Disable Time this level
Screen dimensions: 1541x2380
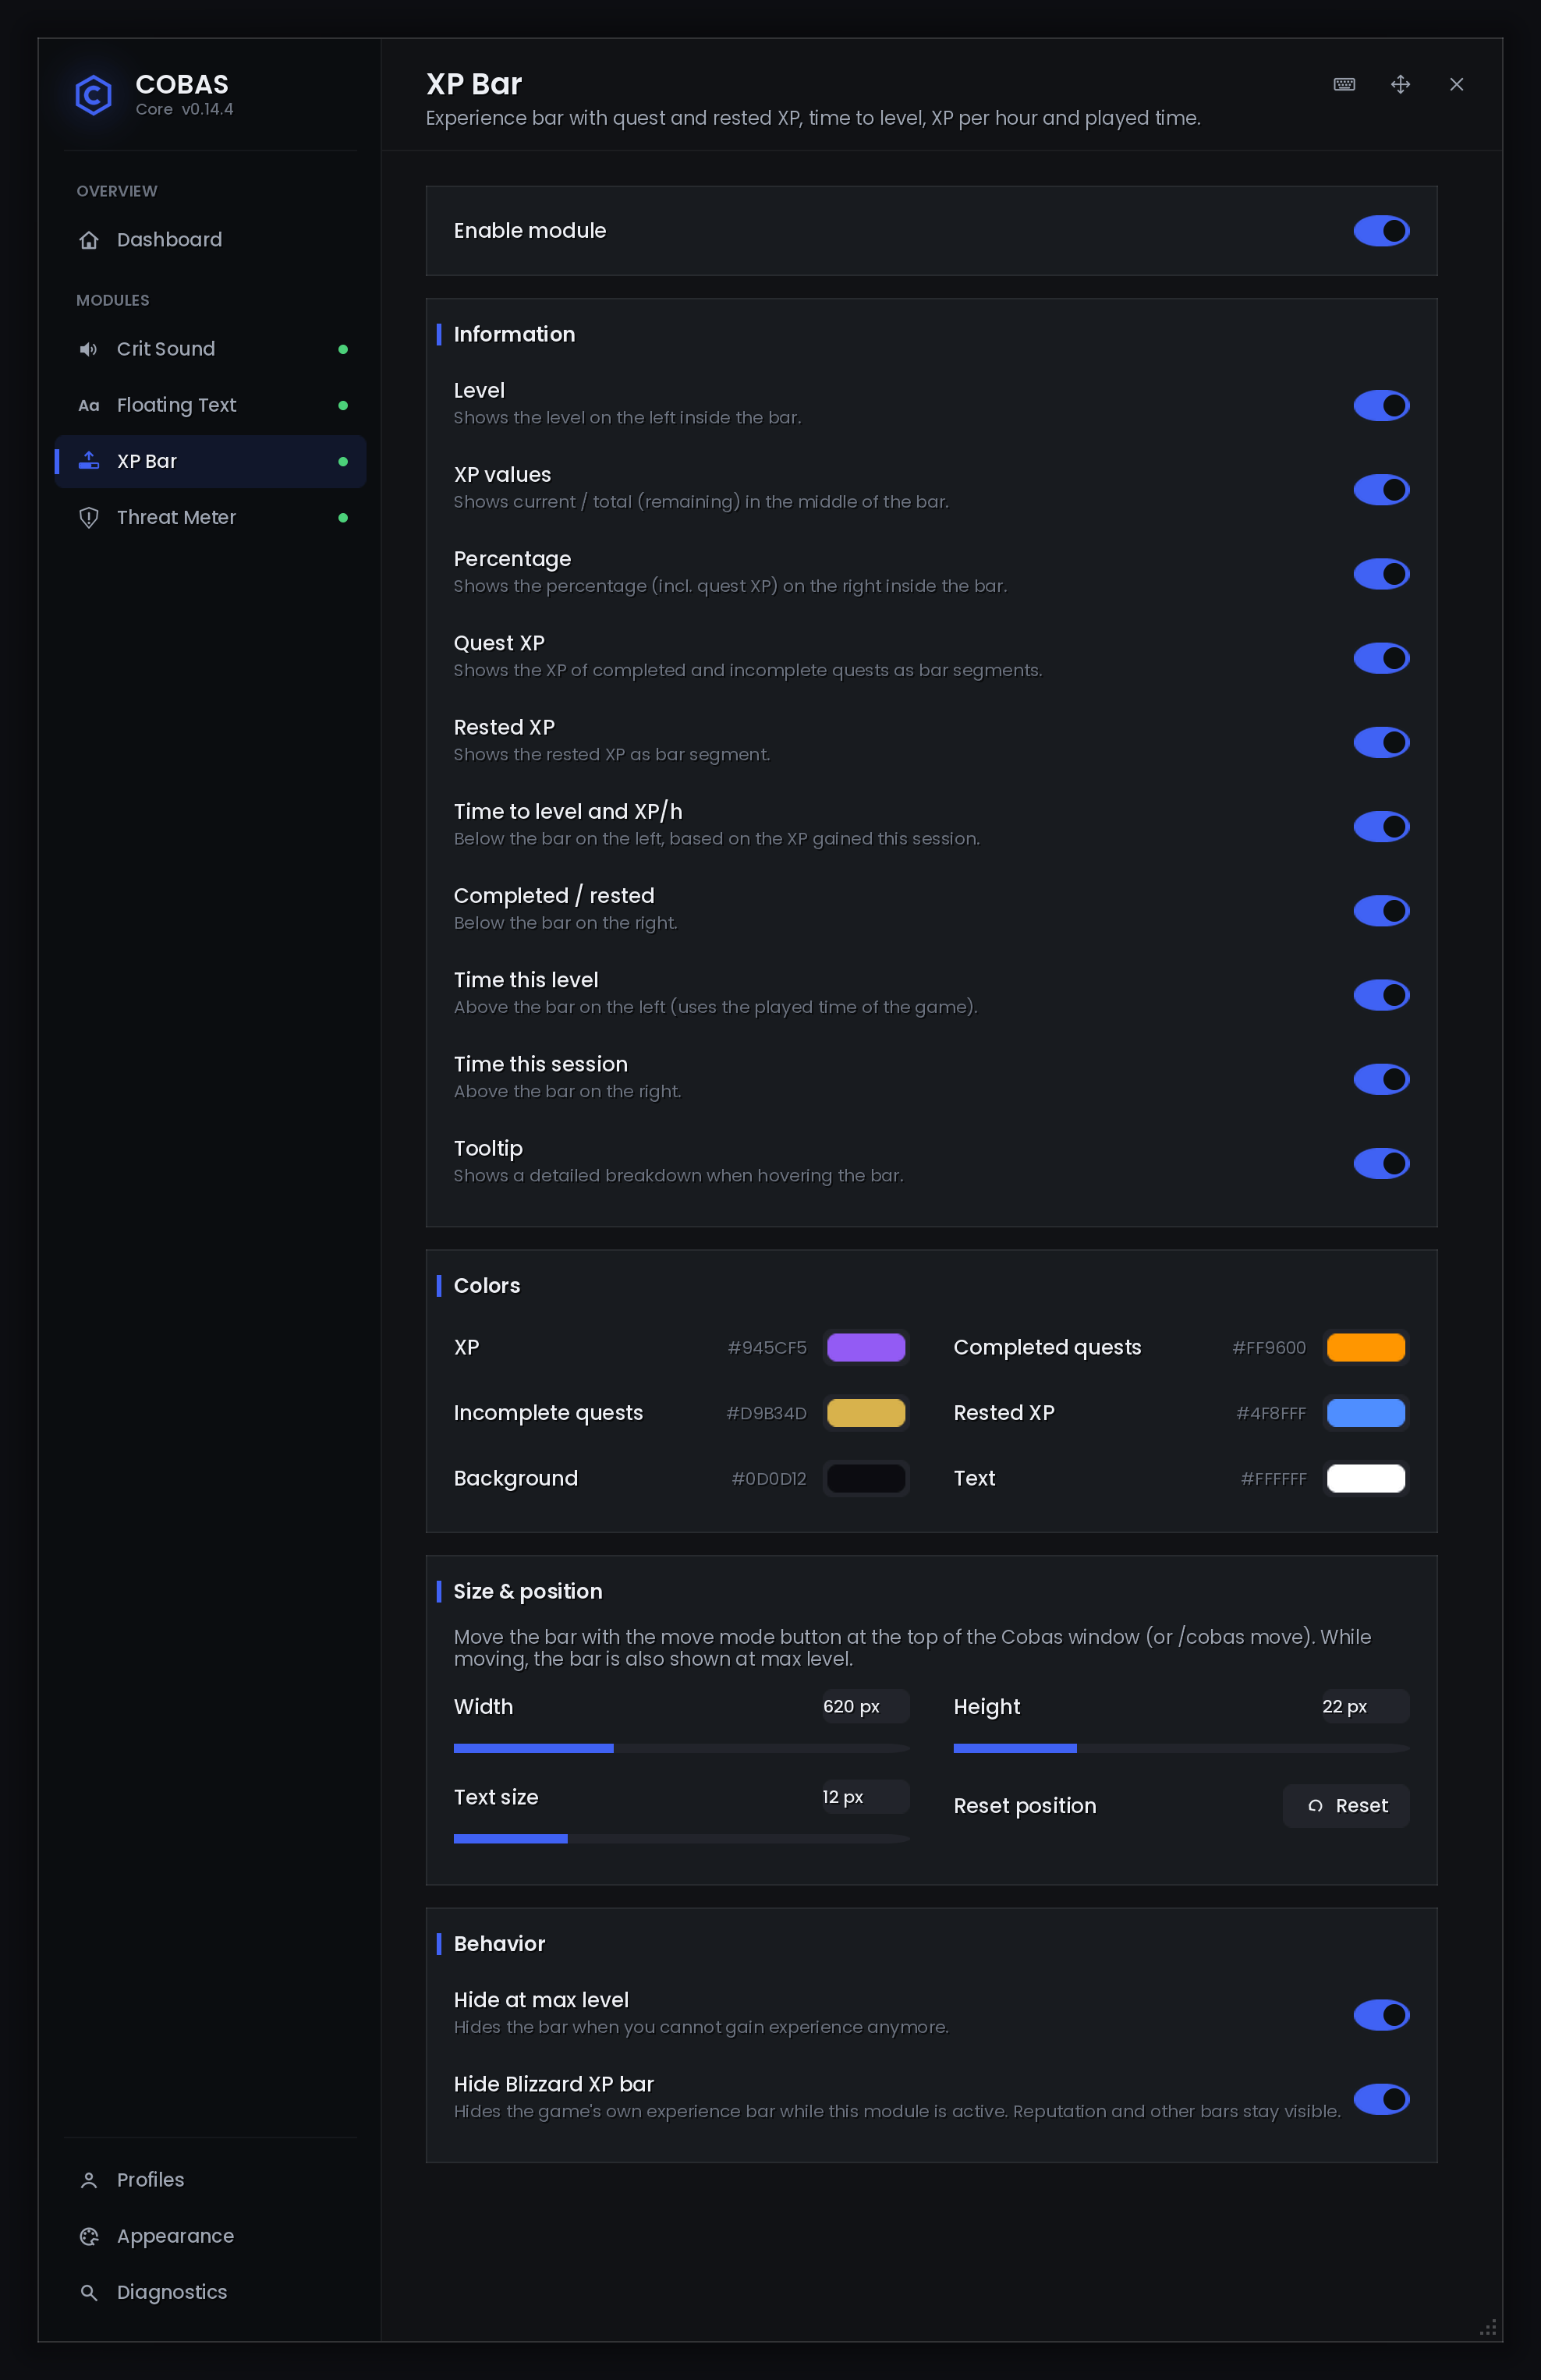pos(1381,995)
